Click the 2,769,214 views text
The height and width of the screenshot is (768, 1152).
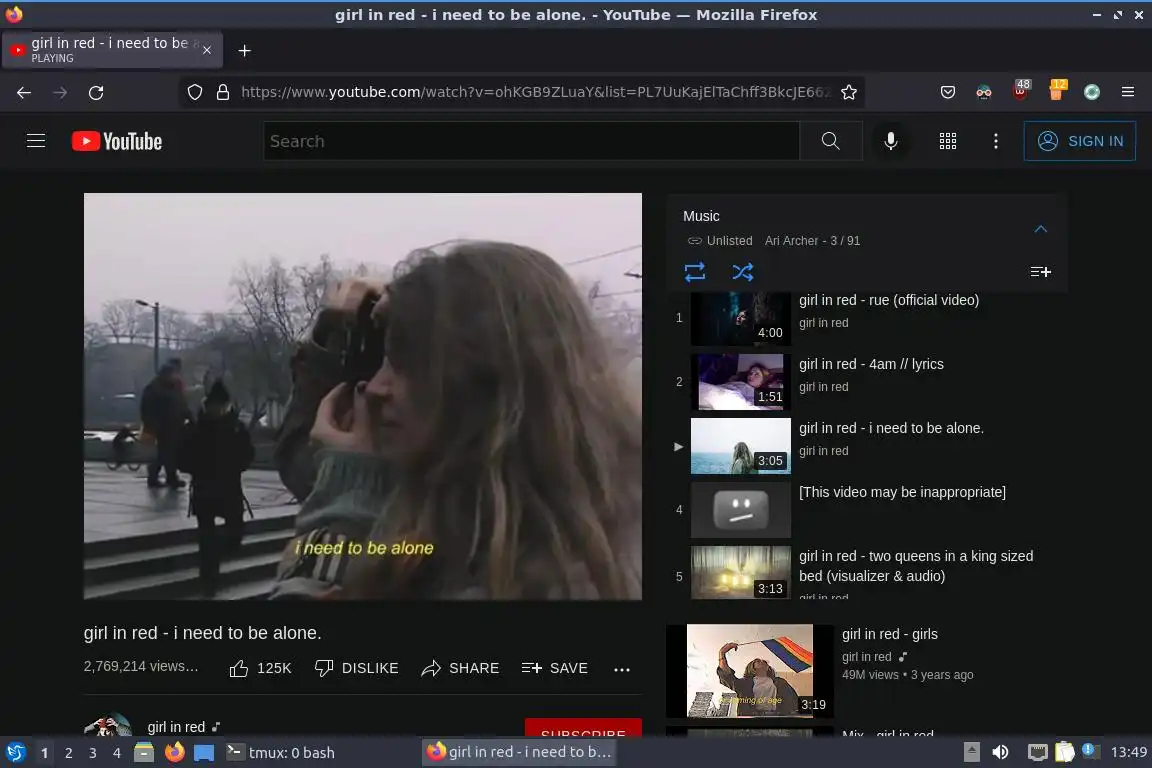(x=141, y=666)
